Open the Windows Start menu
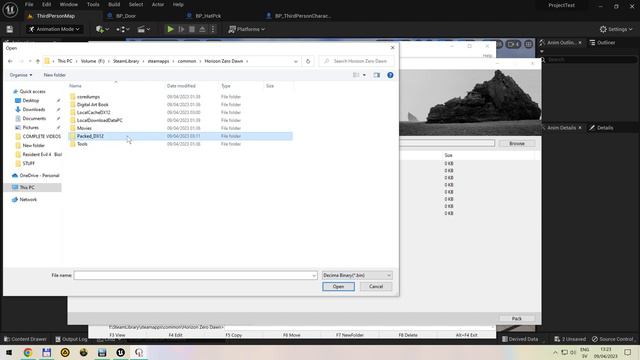 [x=9, y=353]
